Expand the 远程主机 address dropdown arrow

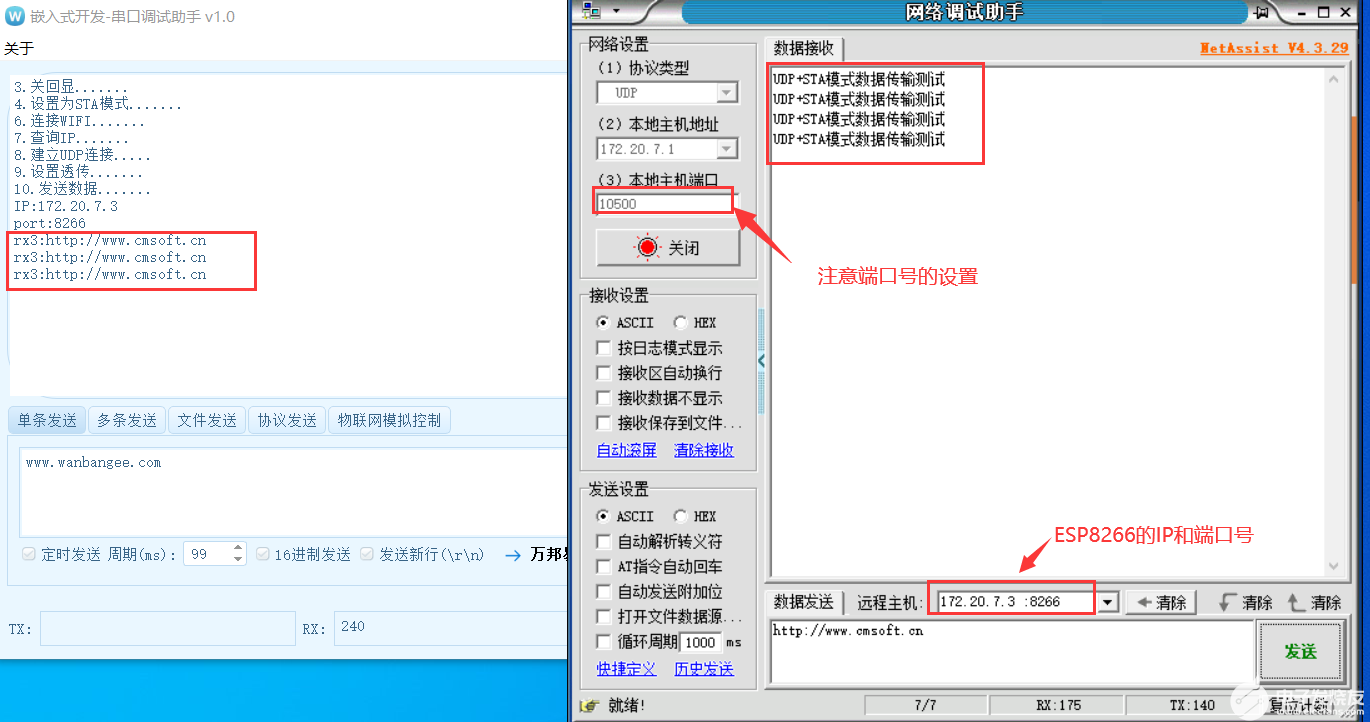1108,602
